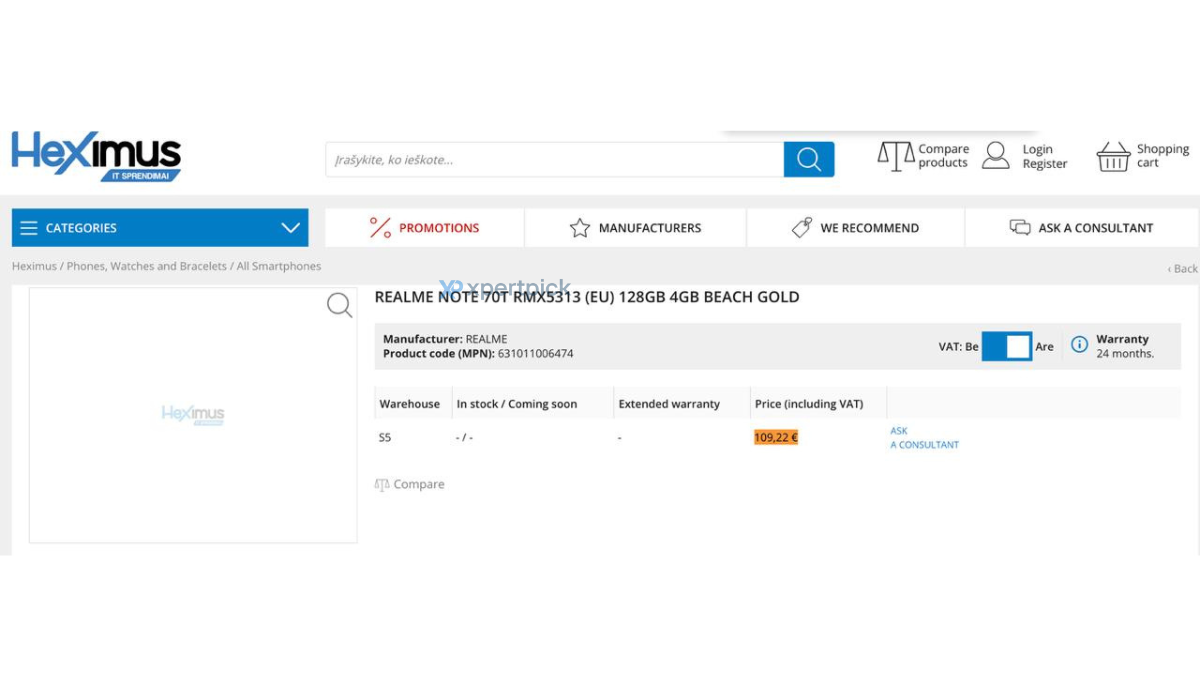Click the Extended warranty column header
Viewport: 1200px width, 680px height.
669,404
